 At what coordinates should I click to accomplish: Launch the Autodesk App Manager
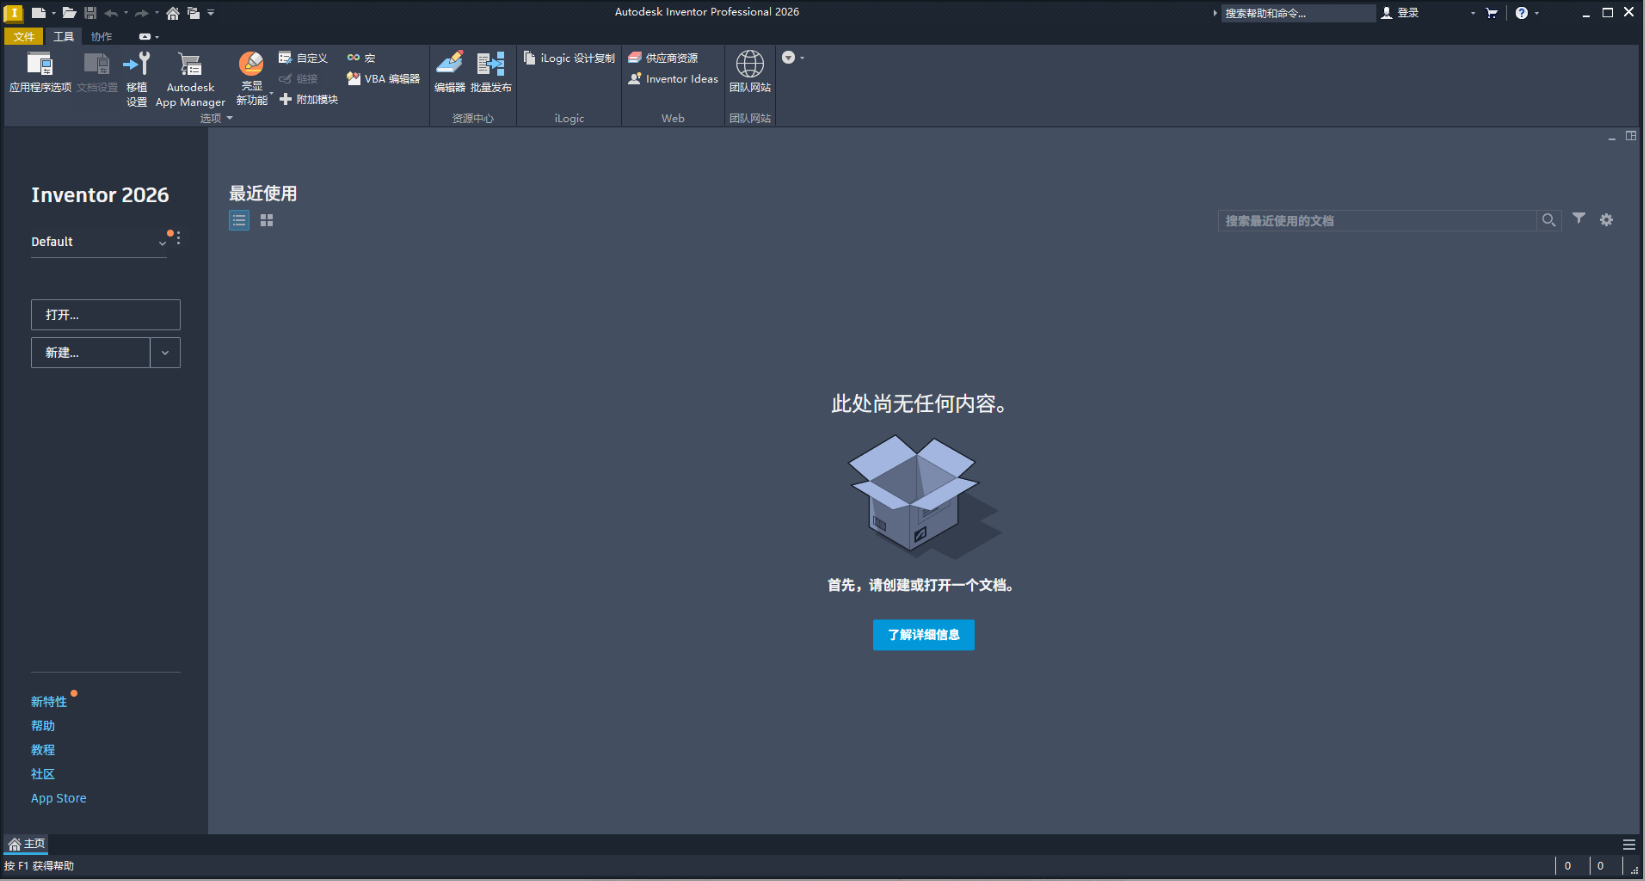tap(190, 78)
